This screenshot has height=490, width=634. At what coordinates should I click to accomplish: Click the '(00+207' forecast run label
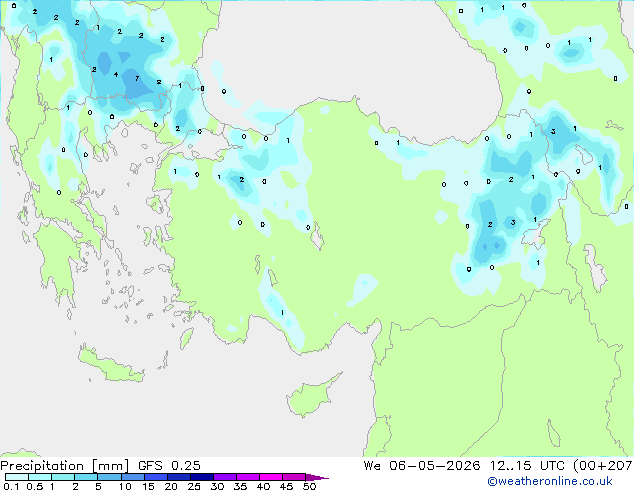click(x=602, y=466)
